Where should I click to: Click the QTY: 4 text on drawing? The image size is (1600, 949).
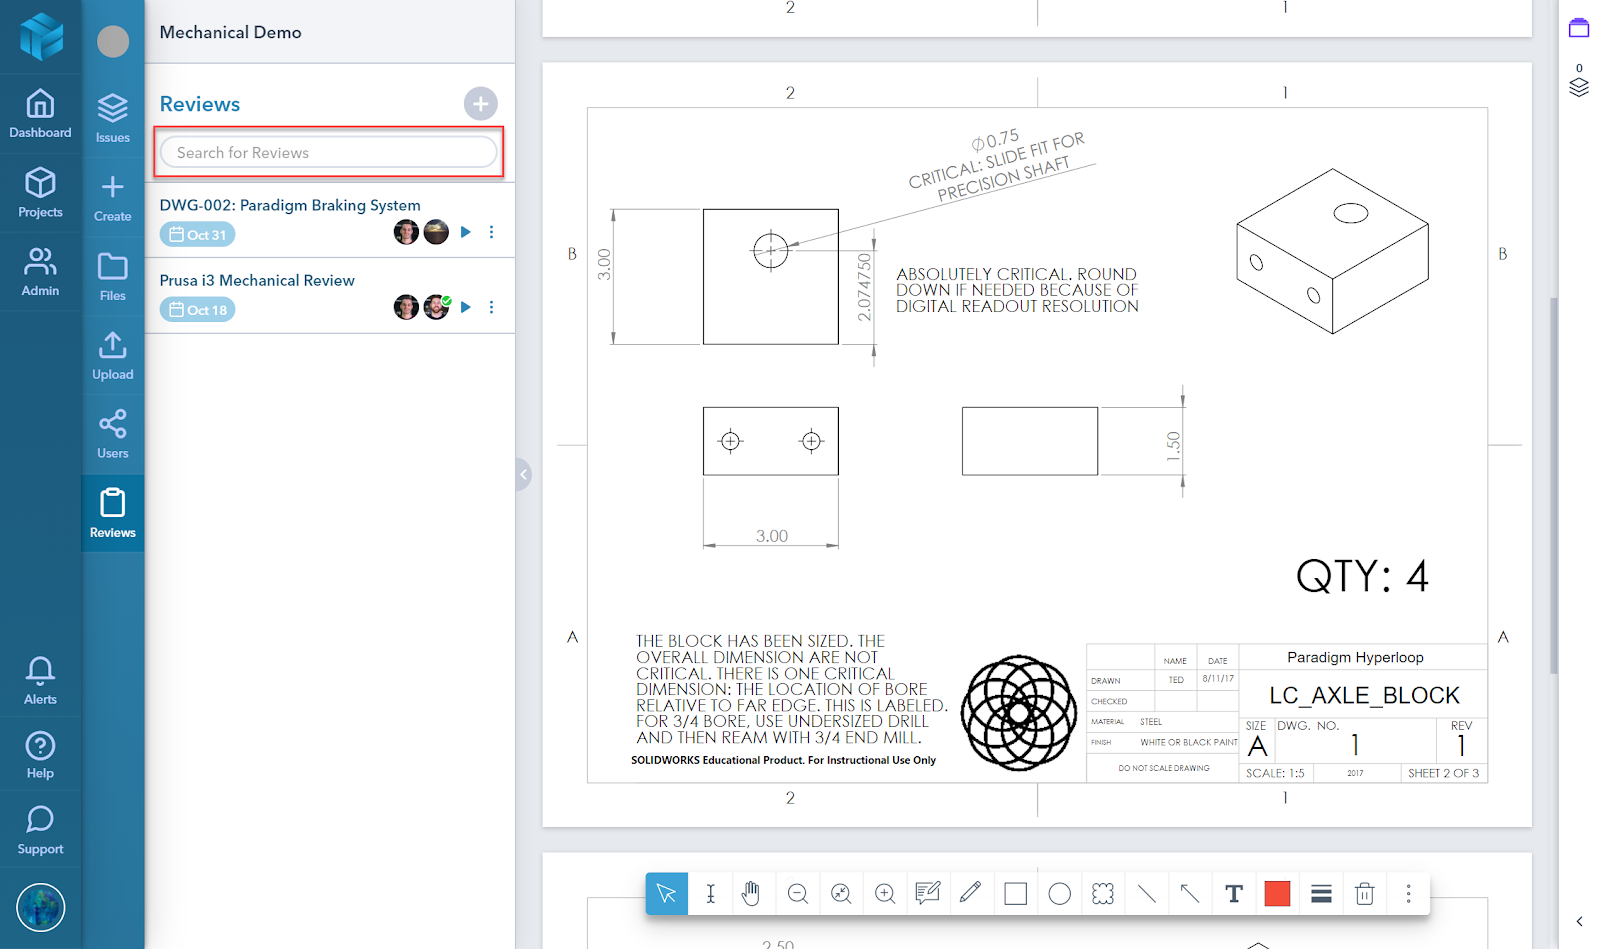[x=1362, y=576]
